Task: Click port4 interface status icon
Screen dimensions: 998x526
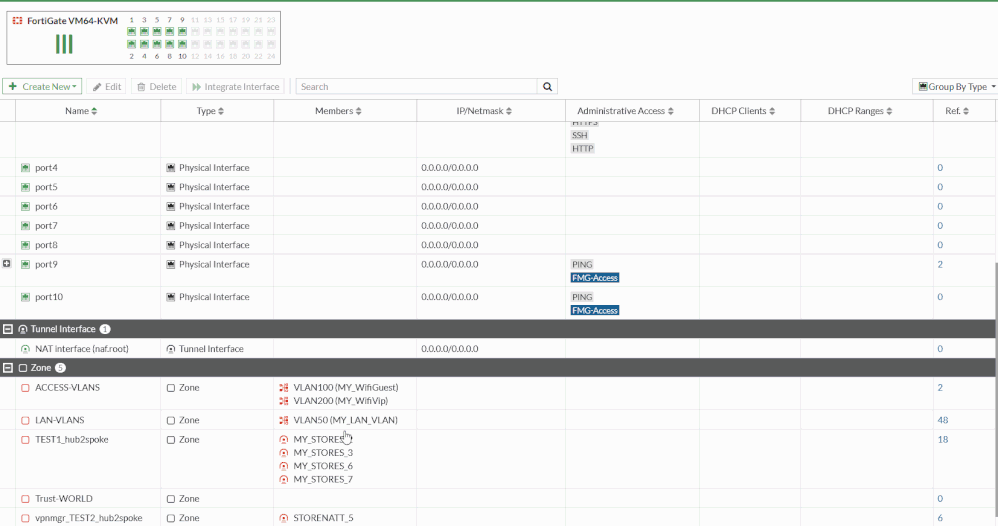Action: coord(25,168)
